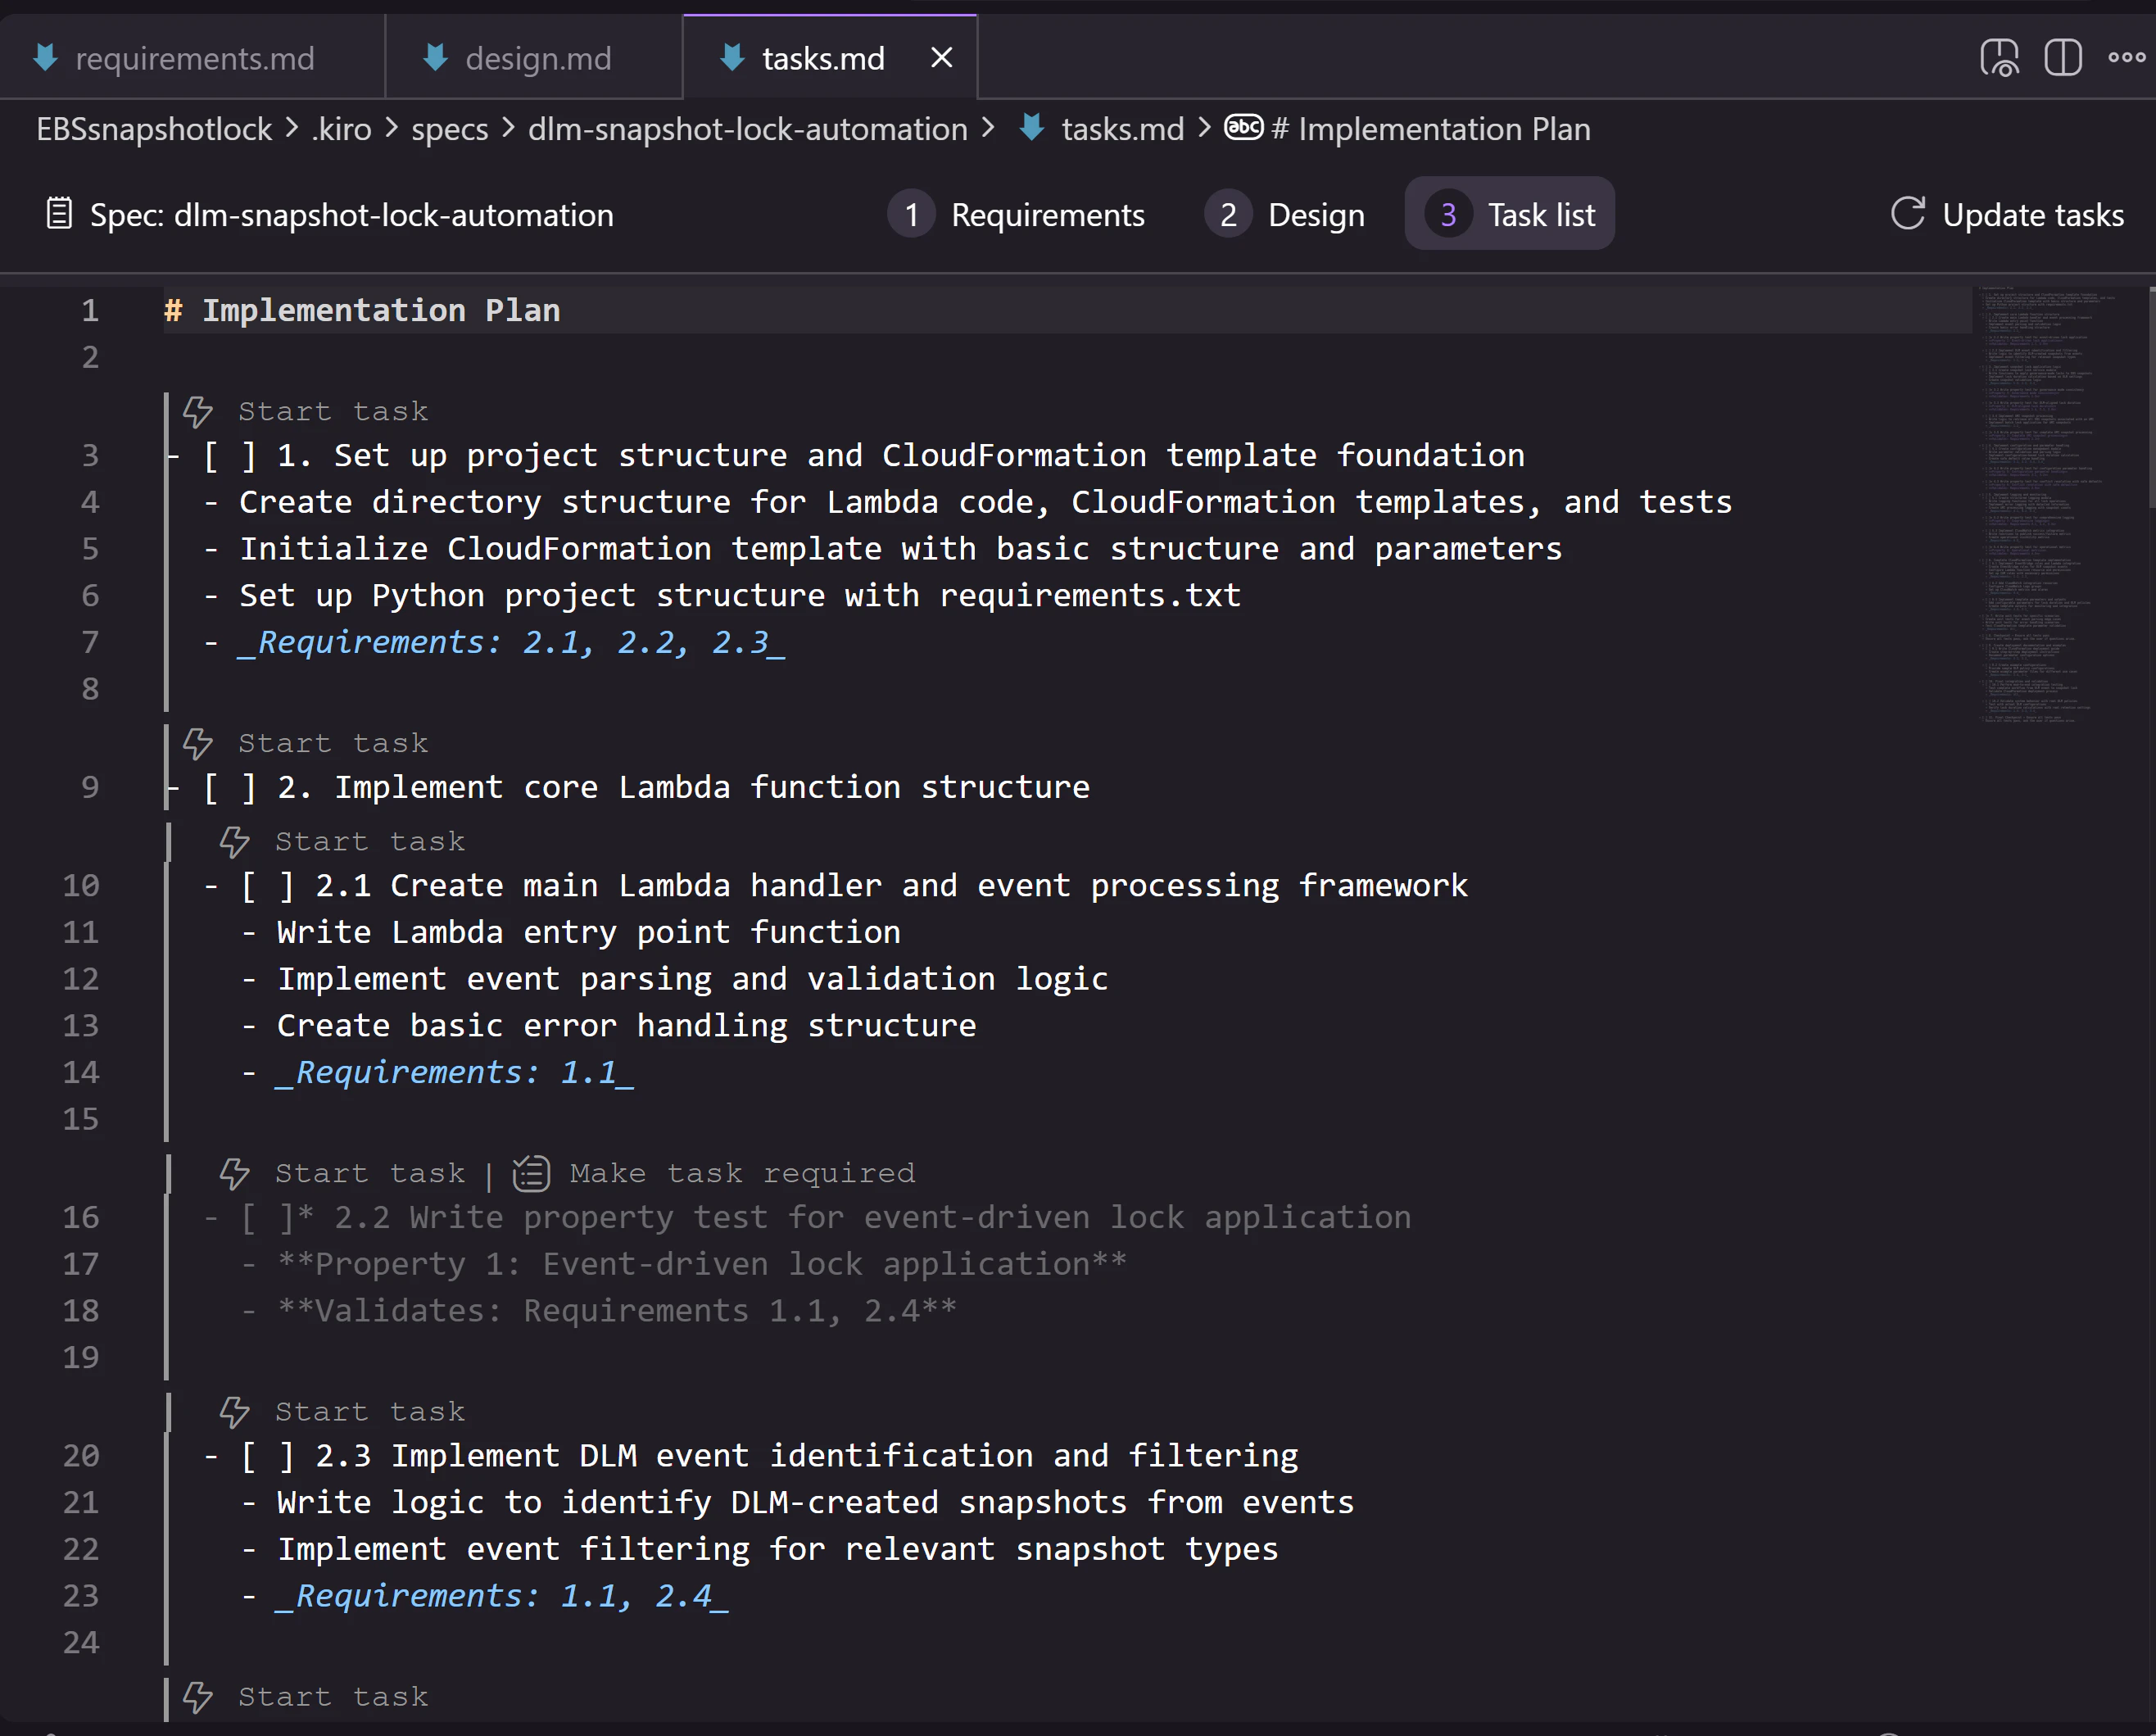
Task: Click Make task required icon
Action: coord(531,1173)
